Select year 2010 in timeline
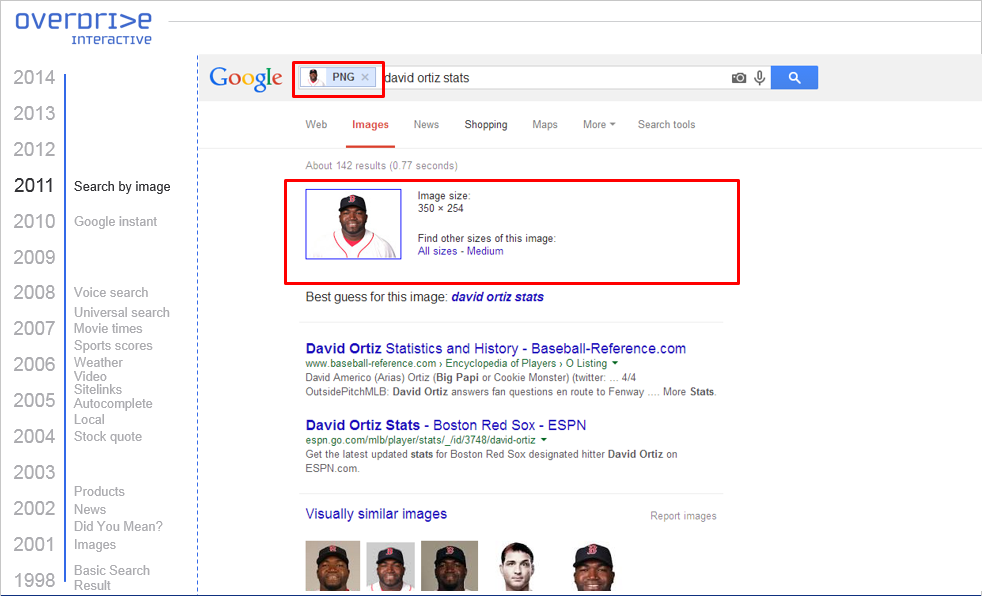This screenshot has height=596, width=982. click(x=34, y=221)
